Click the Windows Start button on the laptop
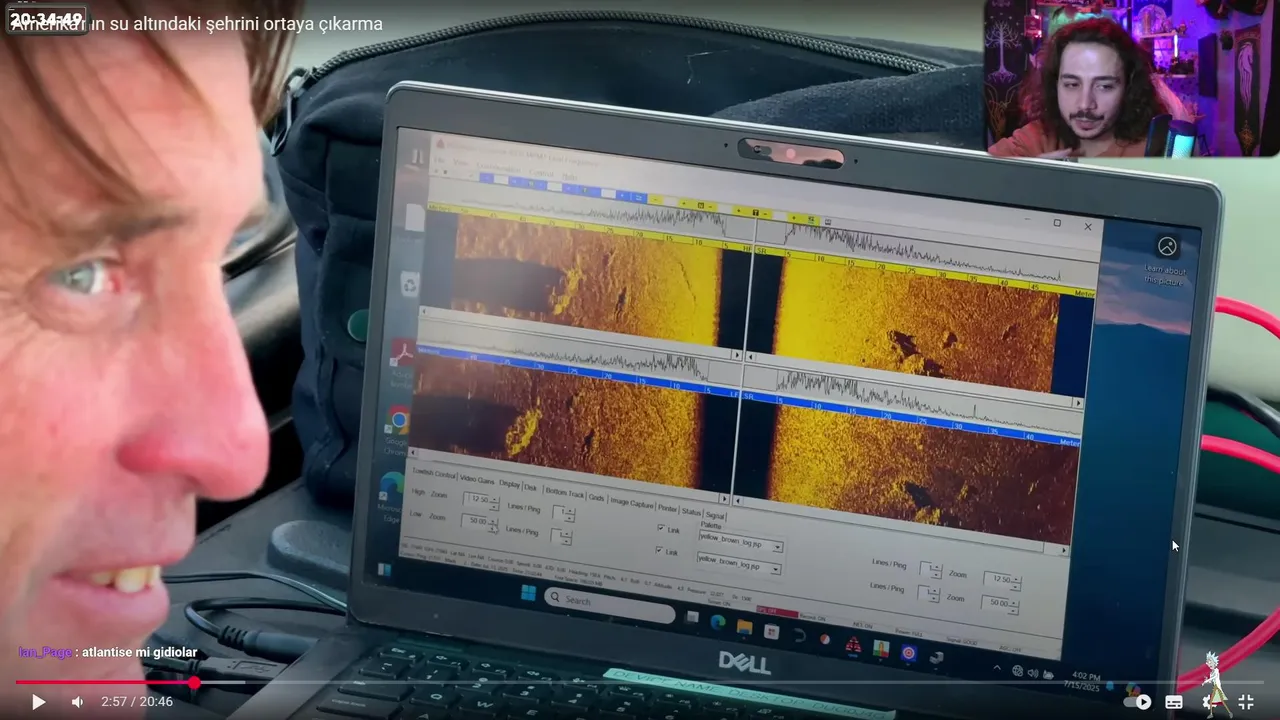 point(528,593)
